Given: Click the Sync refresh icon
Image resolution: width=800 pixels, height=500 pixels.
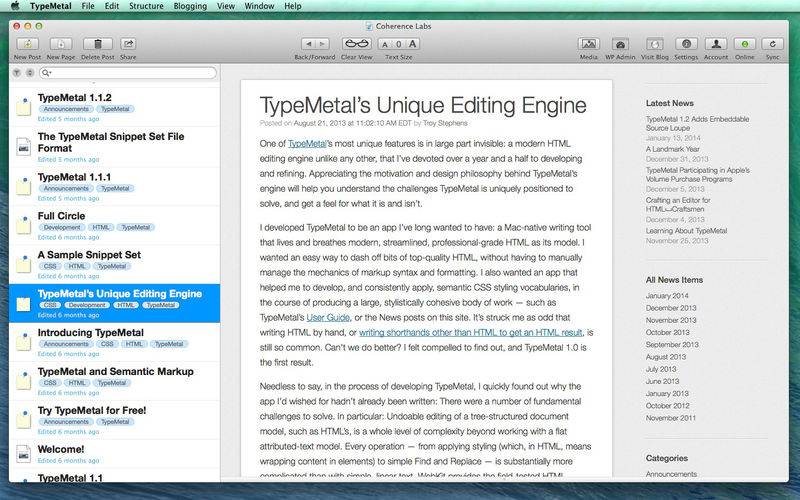Looking at the screenshot, I should coord(772,44).
